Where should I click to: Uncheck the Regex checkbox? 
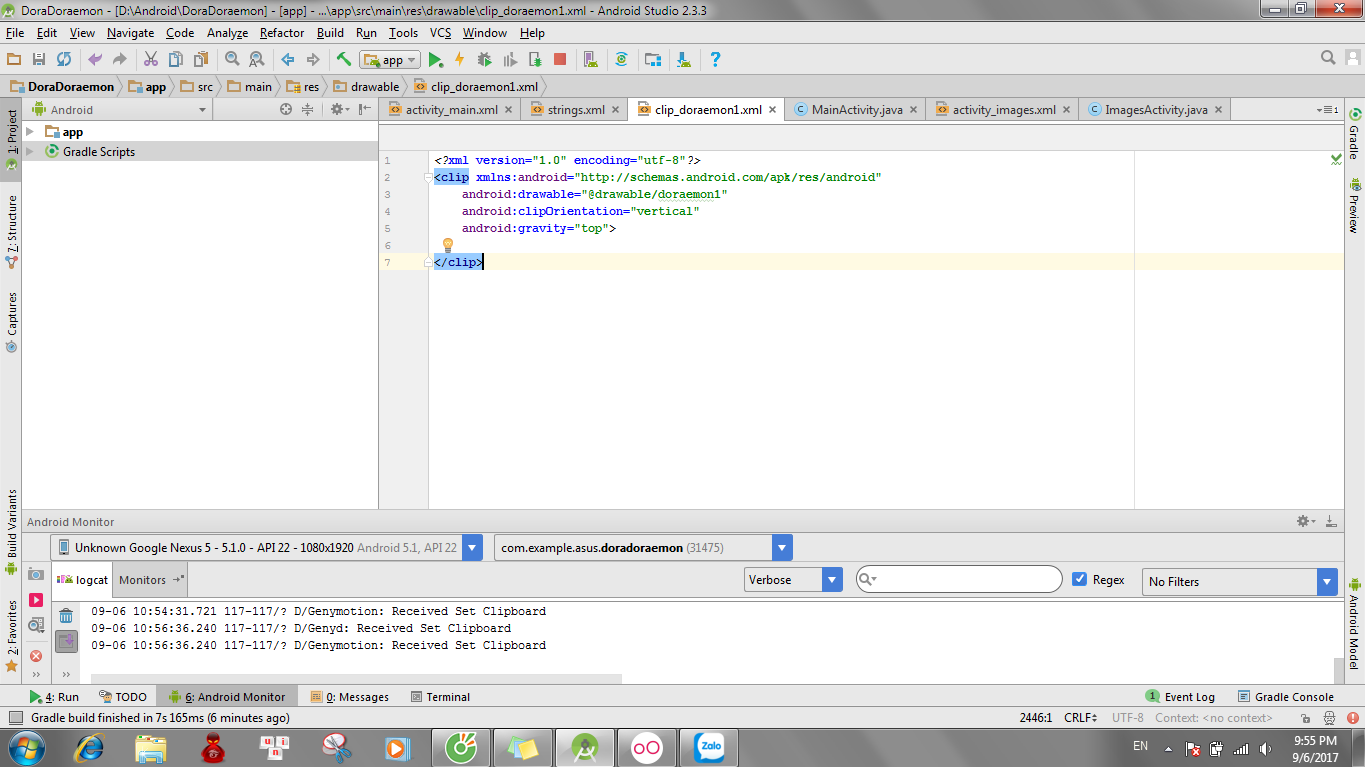coord(1079,580)
